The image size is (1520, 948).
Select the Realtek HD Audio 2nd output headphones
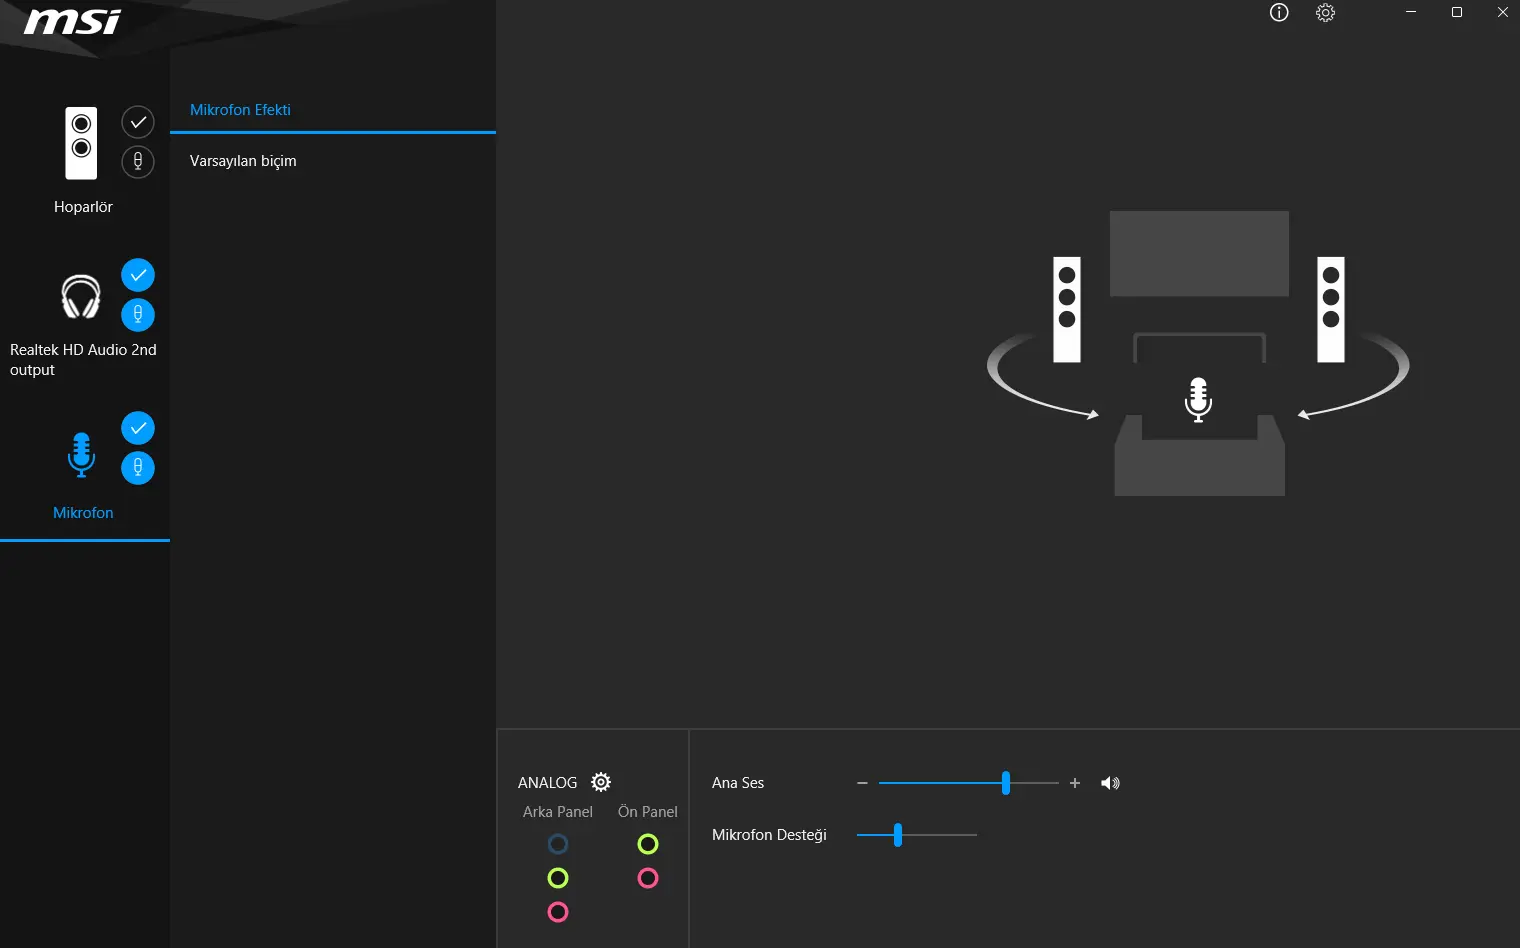pyautogui.click(x=81, y=296)
